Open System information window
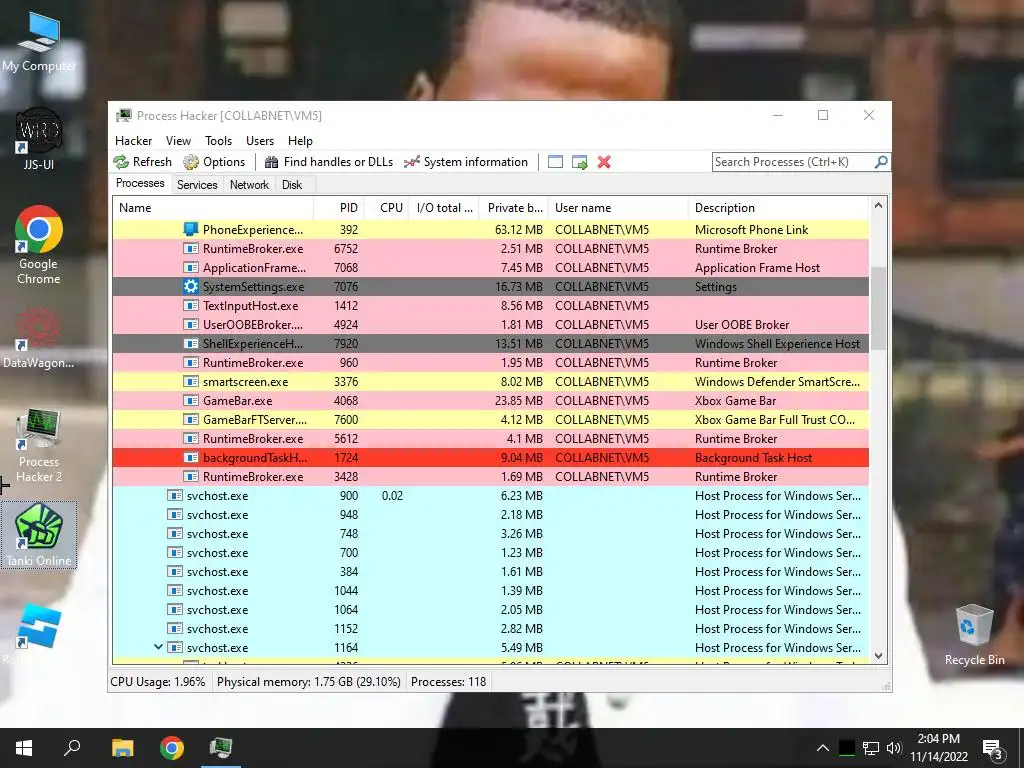Image resolution: width=1024 pixels, height=768 pixels. click(466, 162)
